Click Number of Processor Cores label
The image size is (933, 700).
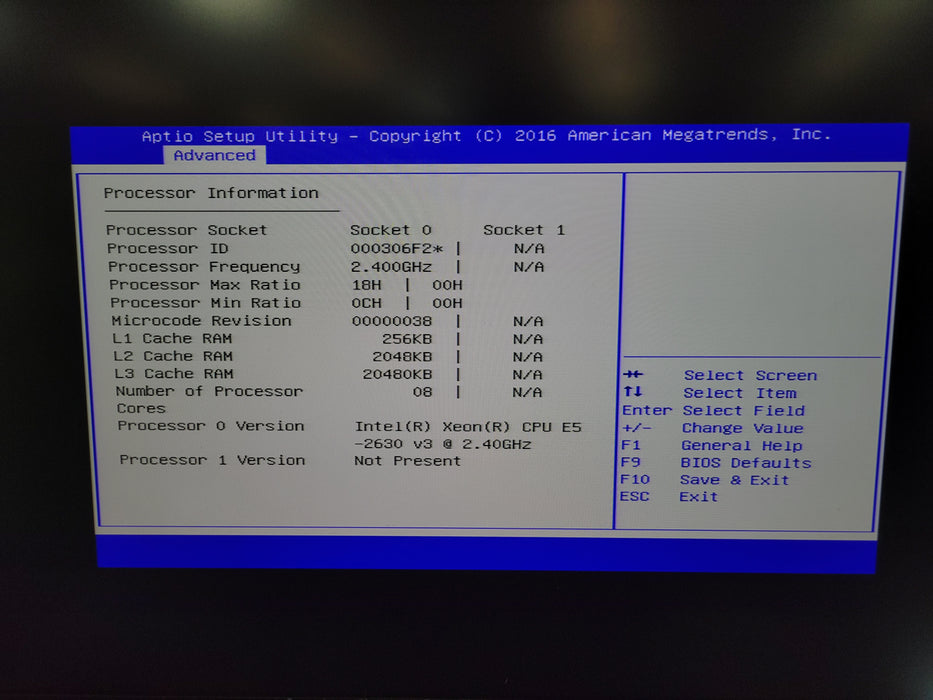(x=209, y=399)
